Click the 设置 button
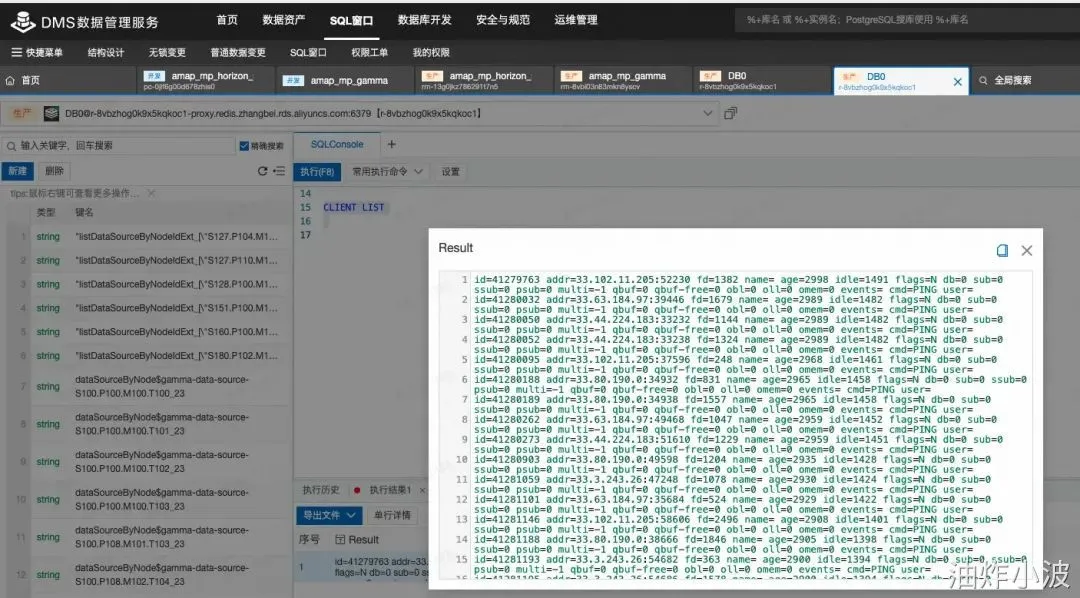The height and width of the screenshot is (598, 1080). (x=450, y=172)
